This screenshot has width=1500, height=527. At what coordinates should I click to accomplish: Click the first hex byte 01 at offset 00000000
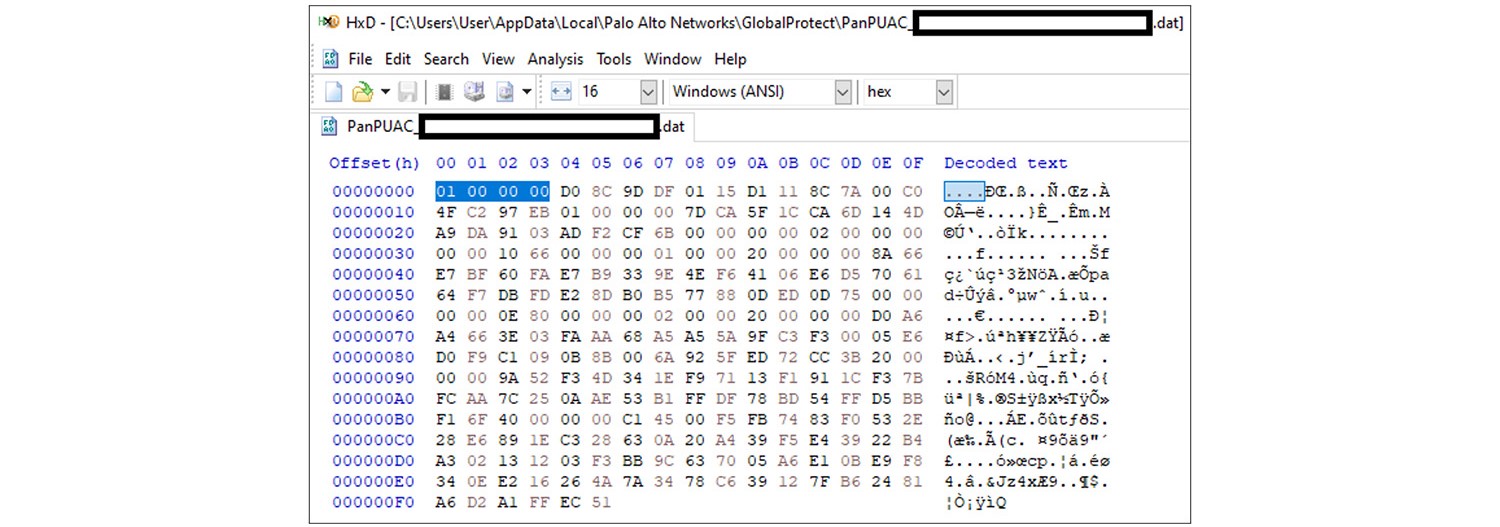click(446, 191)
